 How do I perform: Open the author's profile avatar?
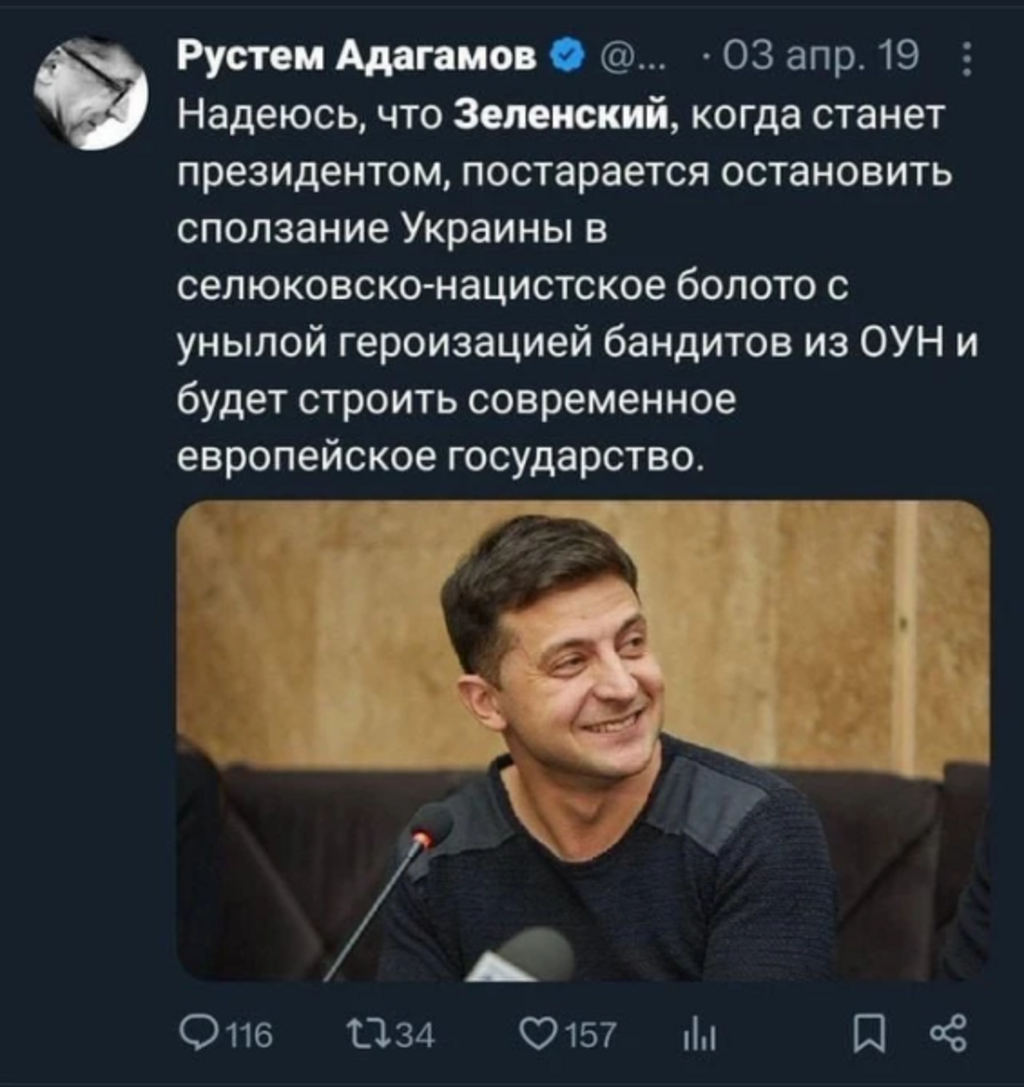(x=90, y=93)
